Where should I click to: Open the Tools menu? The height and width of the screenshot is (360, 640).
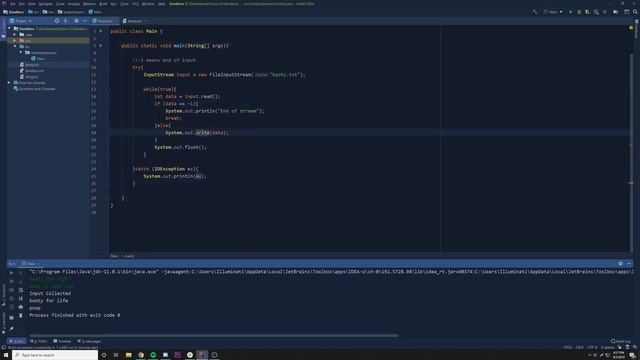tap(124, 4)
